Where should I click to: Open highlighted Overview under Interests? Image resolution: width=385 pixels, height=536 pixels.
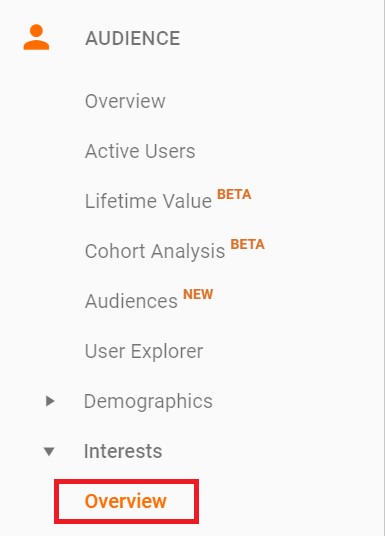tap(125, 501)
